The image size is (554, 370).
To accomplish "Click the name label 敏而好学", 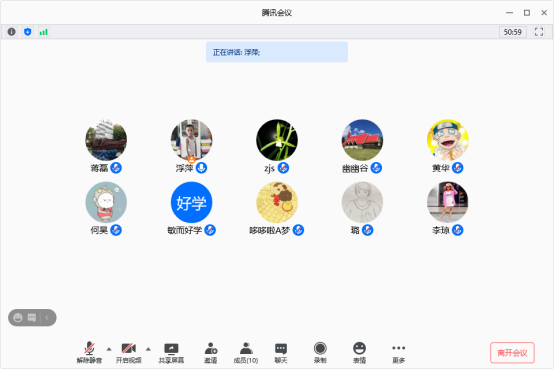I will 185,230.
